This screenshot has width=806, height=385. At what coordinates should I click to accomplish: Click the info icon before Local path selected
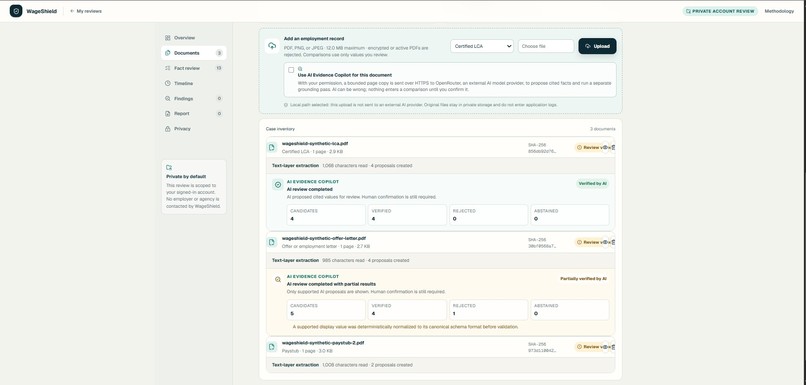(286, 105)
